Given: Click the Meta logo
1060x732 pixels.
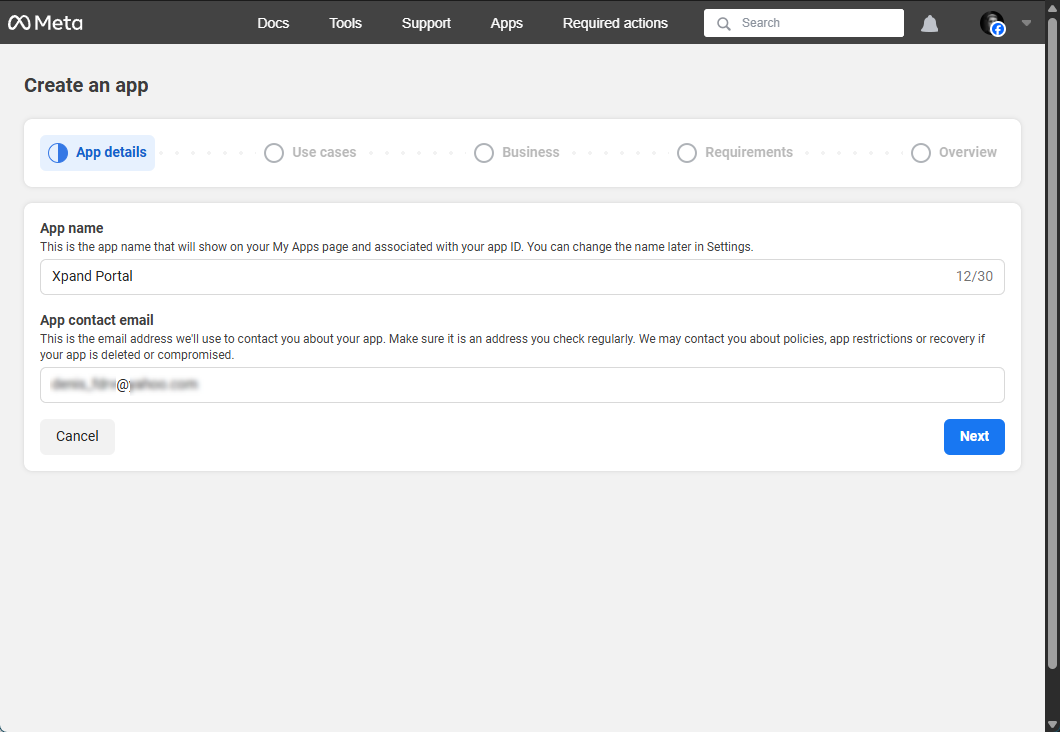Looking at the screenshot, I should [45, 23].
